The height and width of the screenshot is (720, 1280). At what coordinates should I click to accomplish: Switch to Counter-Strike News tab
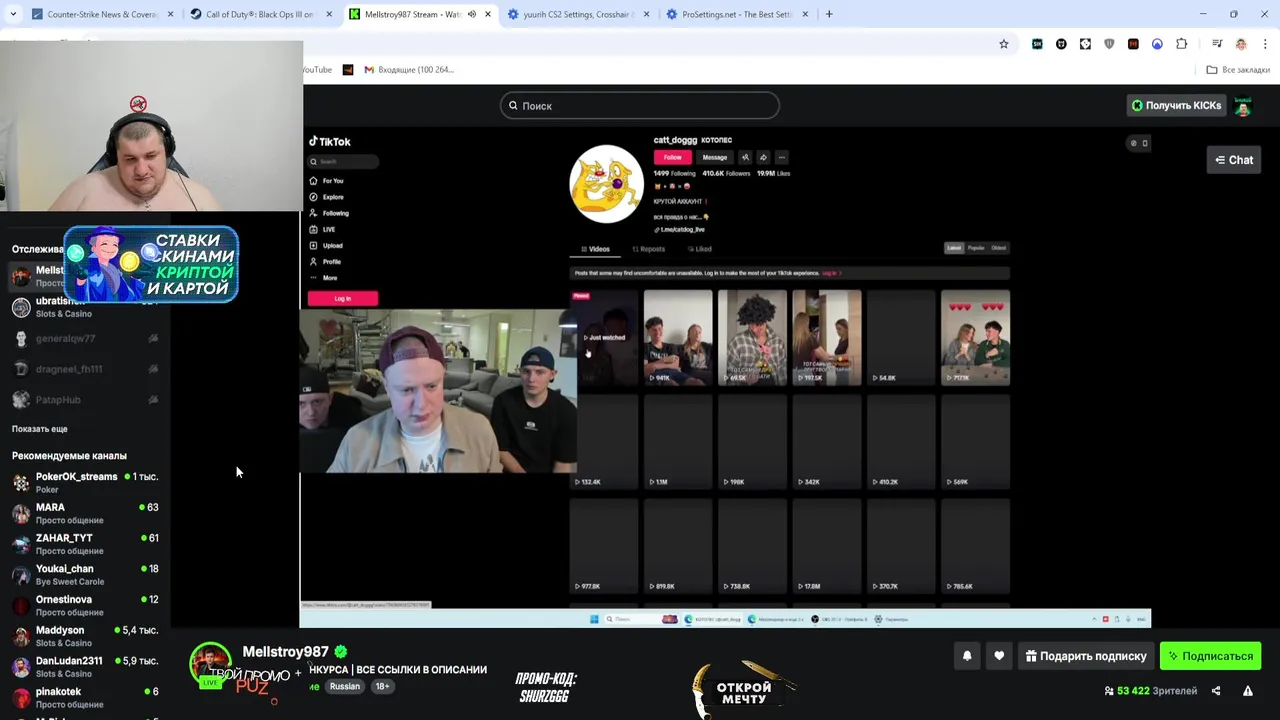click(x=102, y=14)
